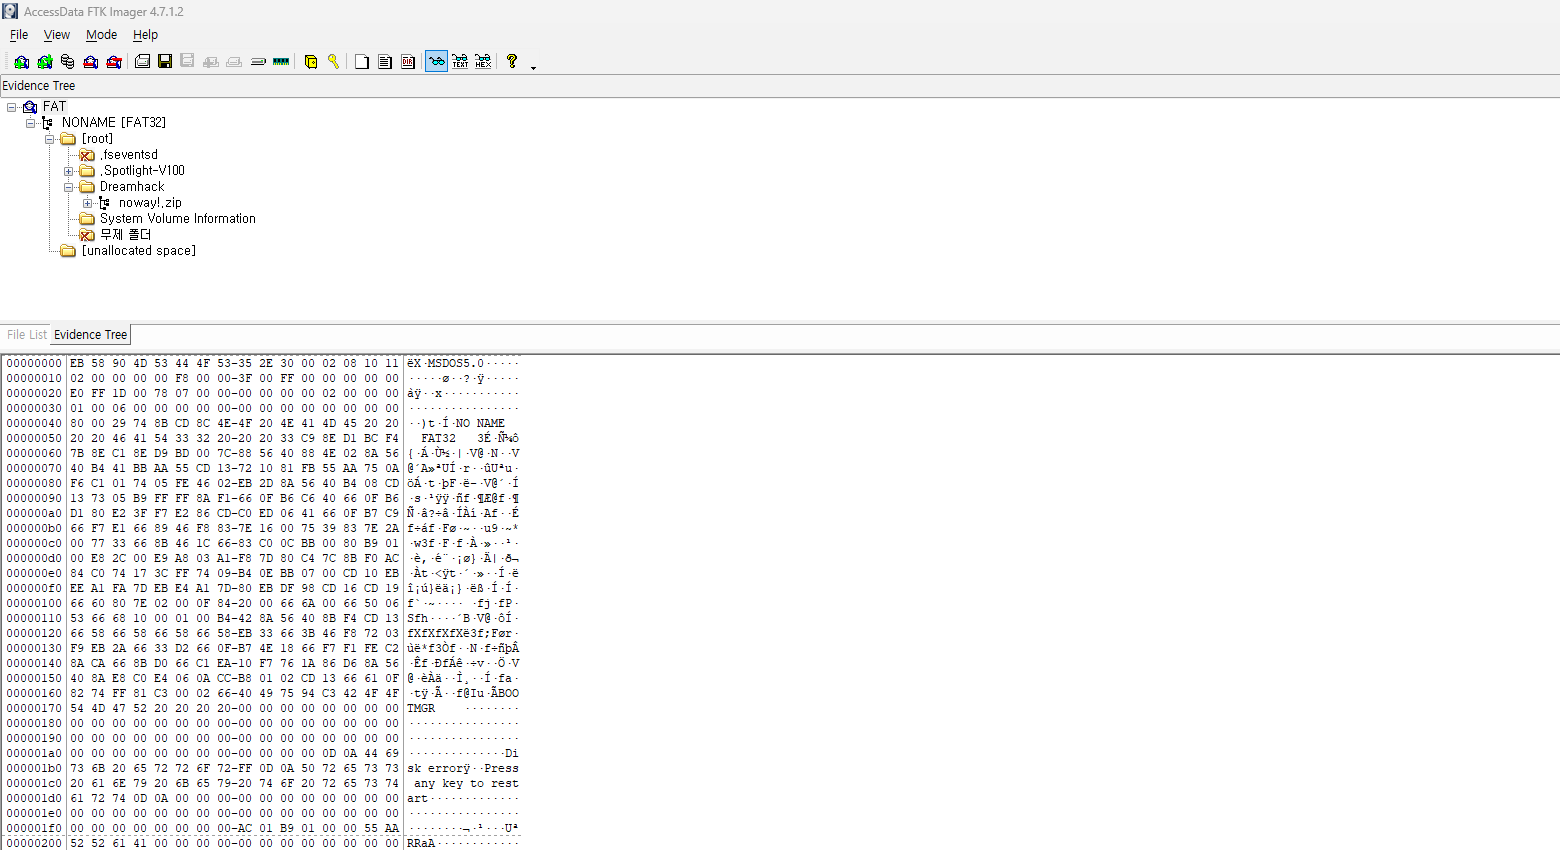Toggle view files as TEXT mode
Viewport: 1560px width, 850px height.
460,62
